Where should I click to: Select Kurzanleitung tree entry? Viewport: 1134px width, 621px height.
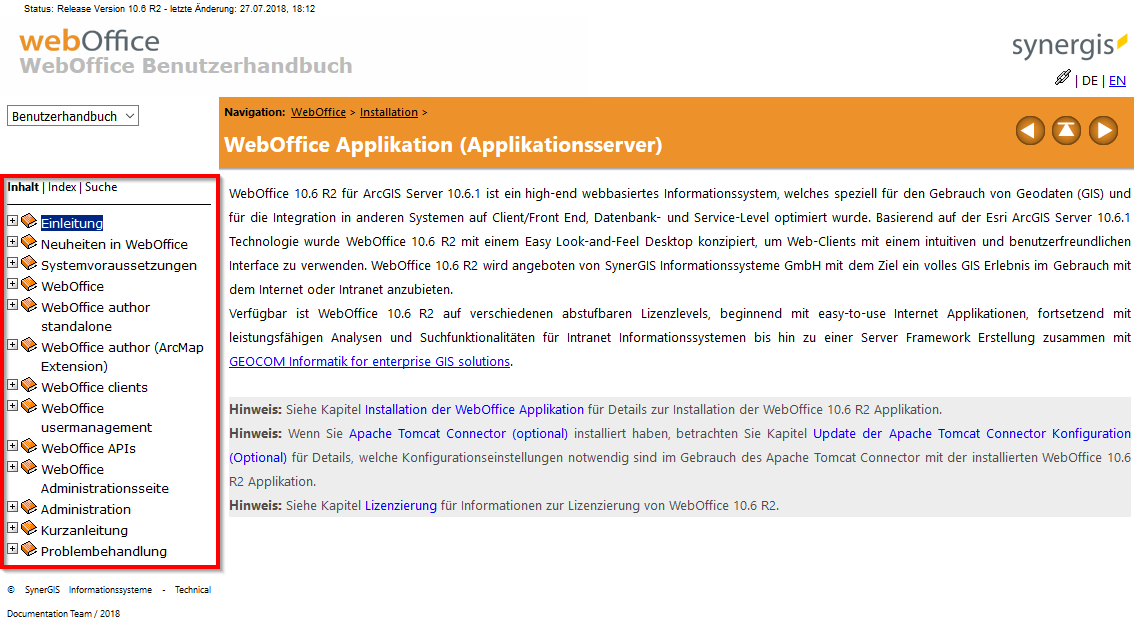(x=84, y=530)
